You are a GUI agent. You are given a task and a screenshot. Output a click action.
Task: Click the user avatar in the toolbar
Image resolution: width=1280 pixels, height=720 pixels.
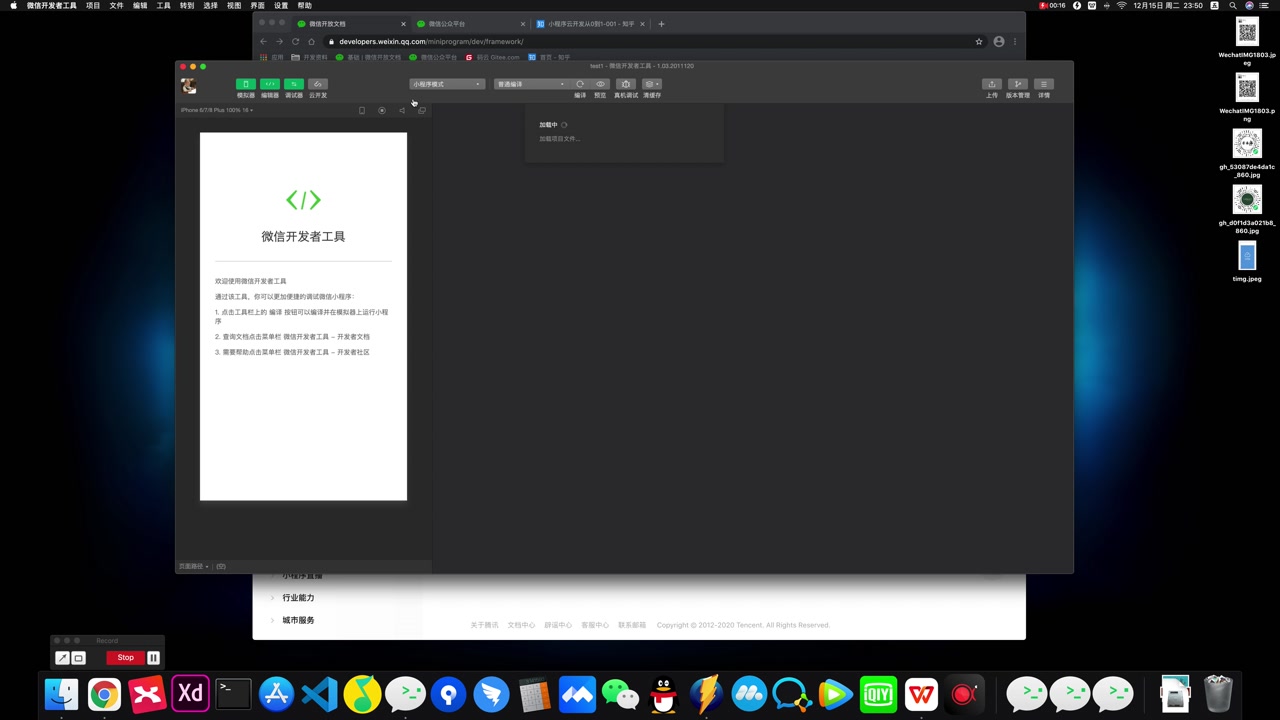(x=188, y=87)
